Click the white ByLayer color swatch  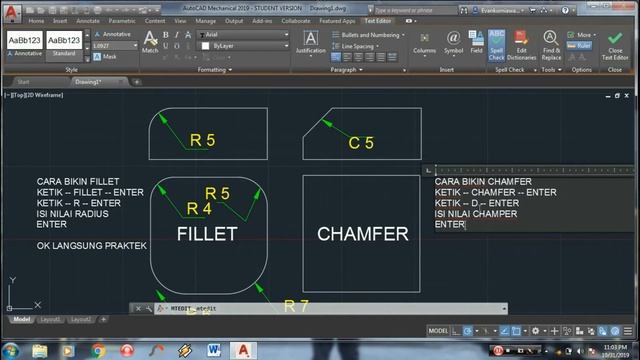tap(205, 46)
